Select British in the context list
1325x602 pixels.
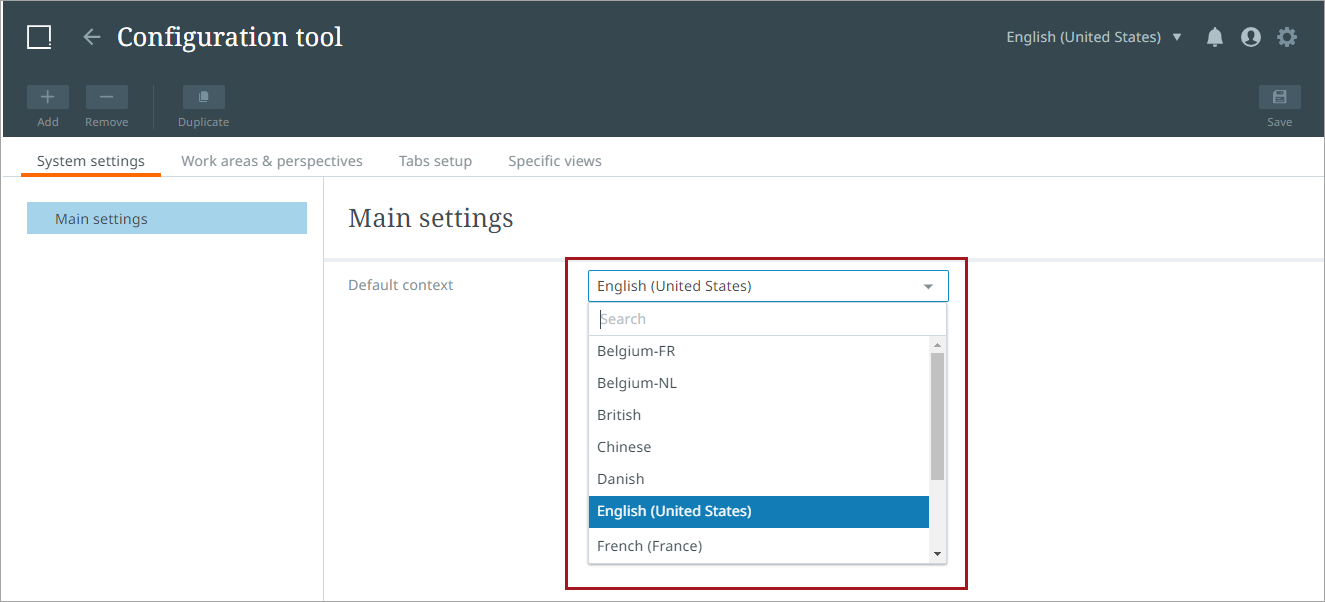click(x=759, y=415)
